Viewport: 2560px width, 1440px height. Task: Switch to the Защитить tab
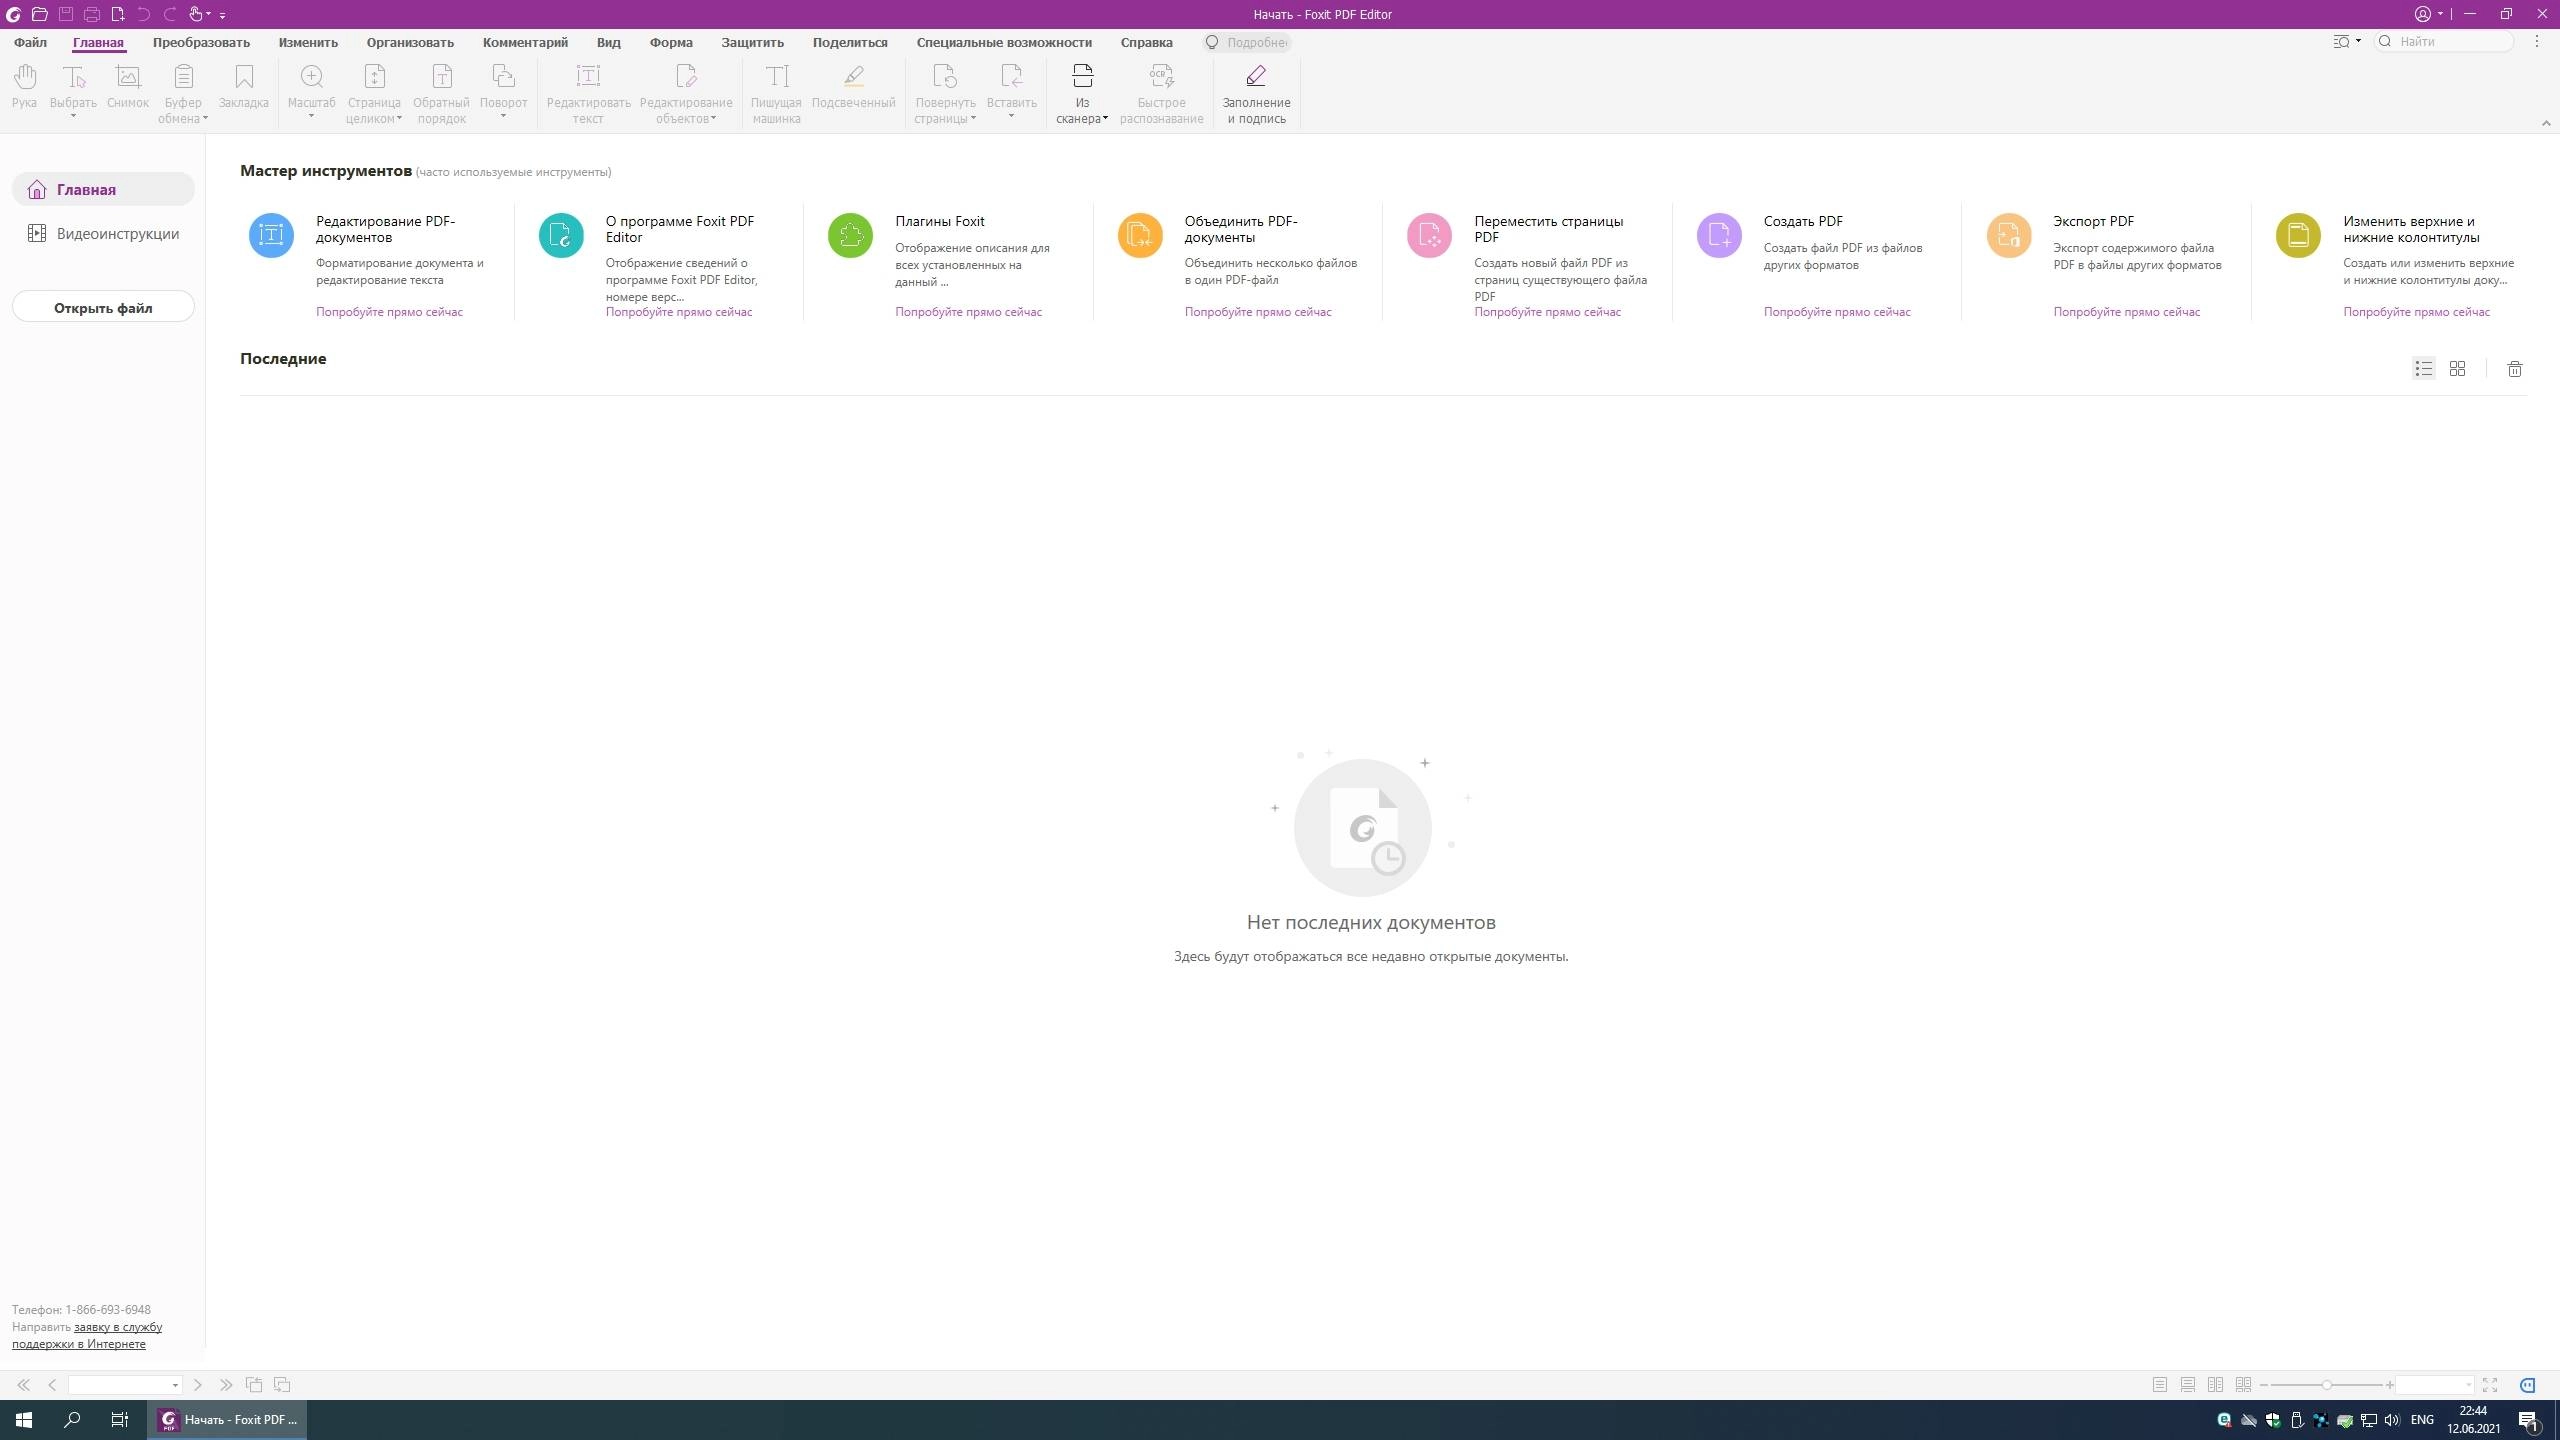[752, 42]
